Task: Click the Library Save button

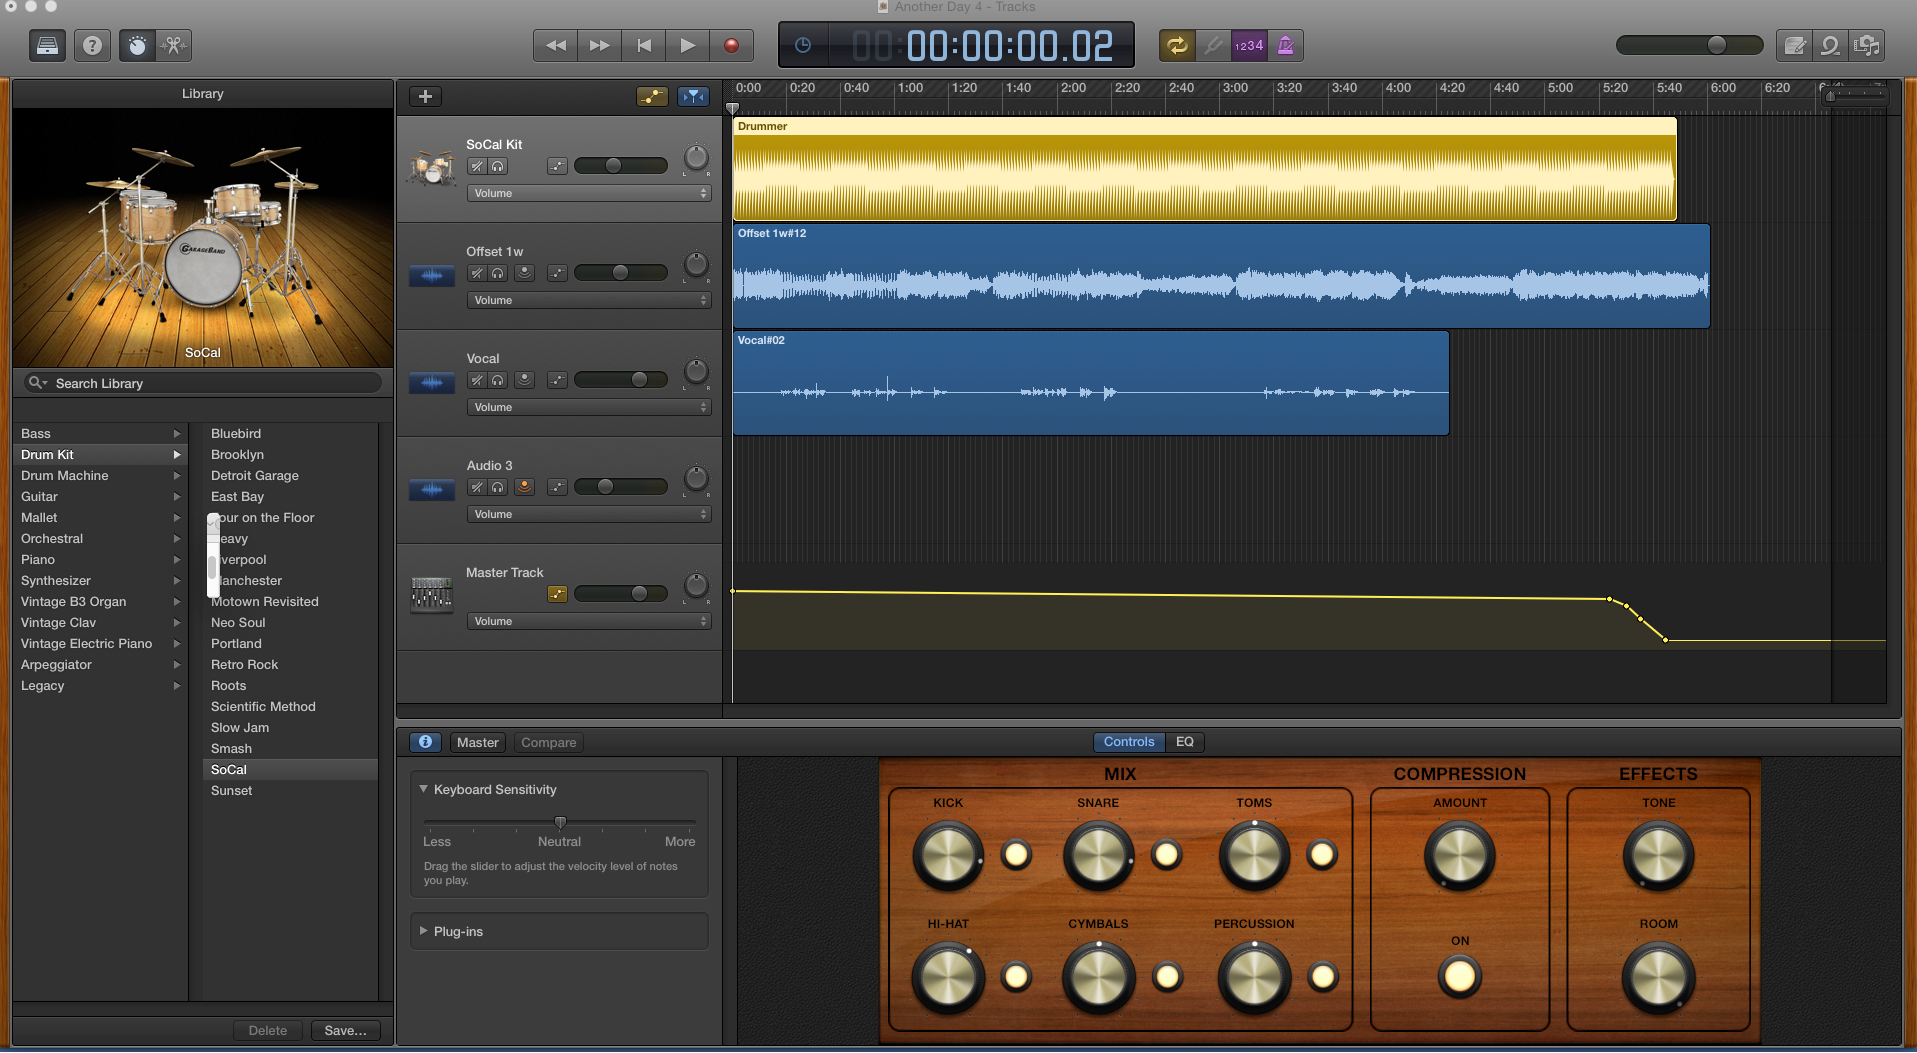Action: point(345,1030)
